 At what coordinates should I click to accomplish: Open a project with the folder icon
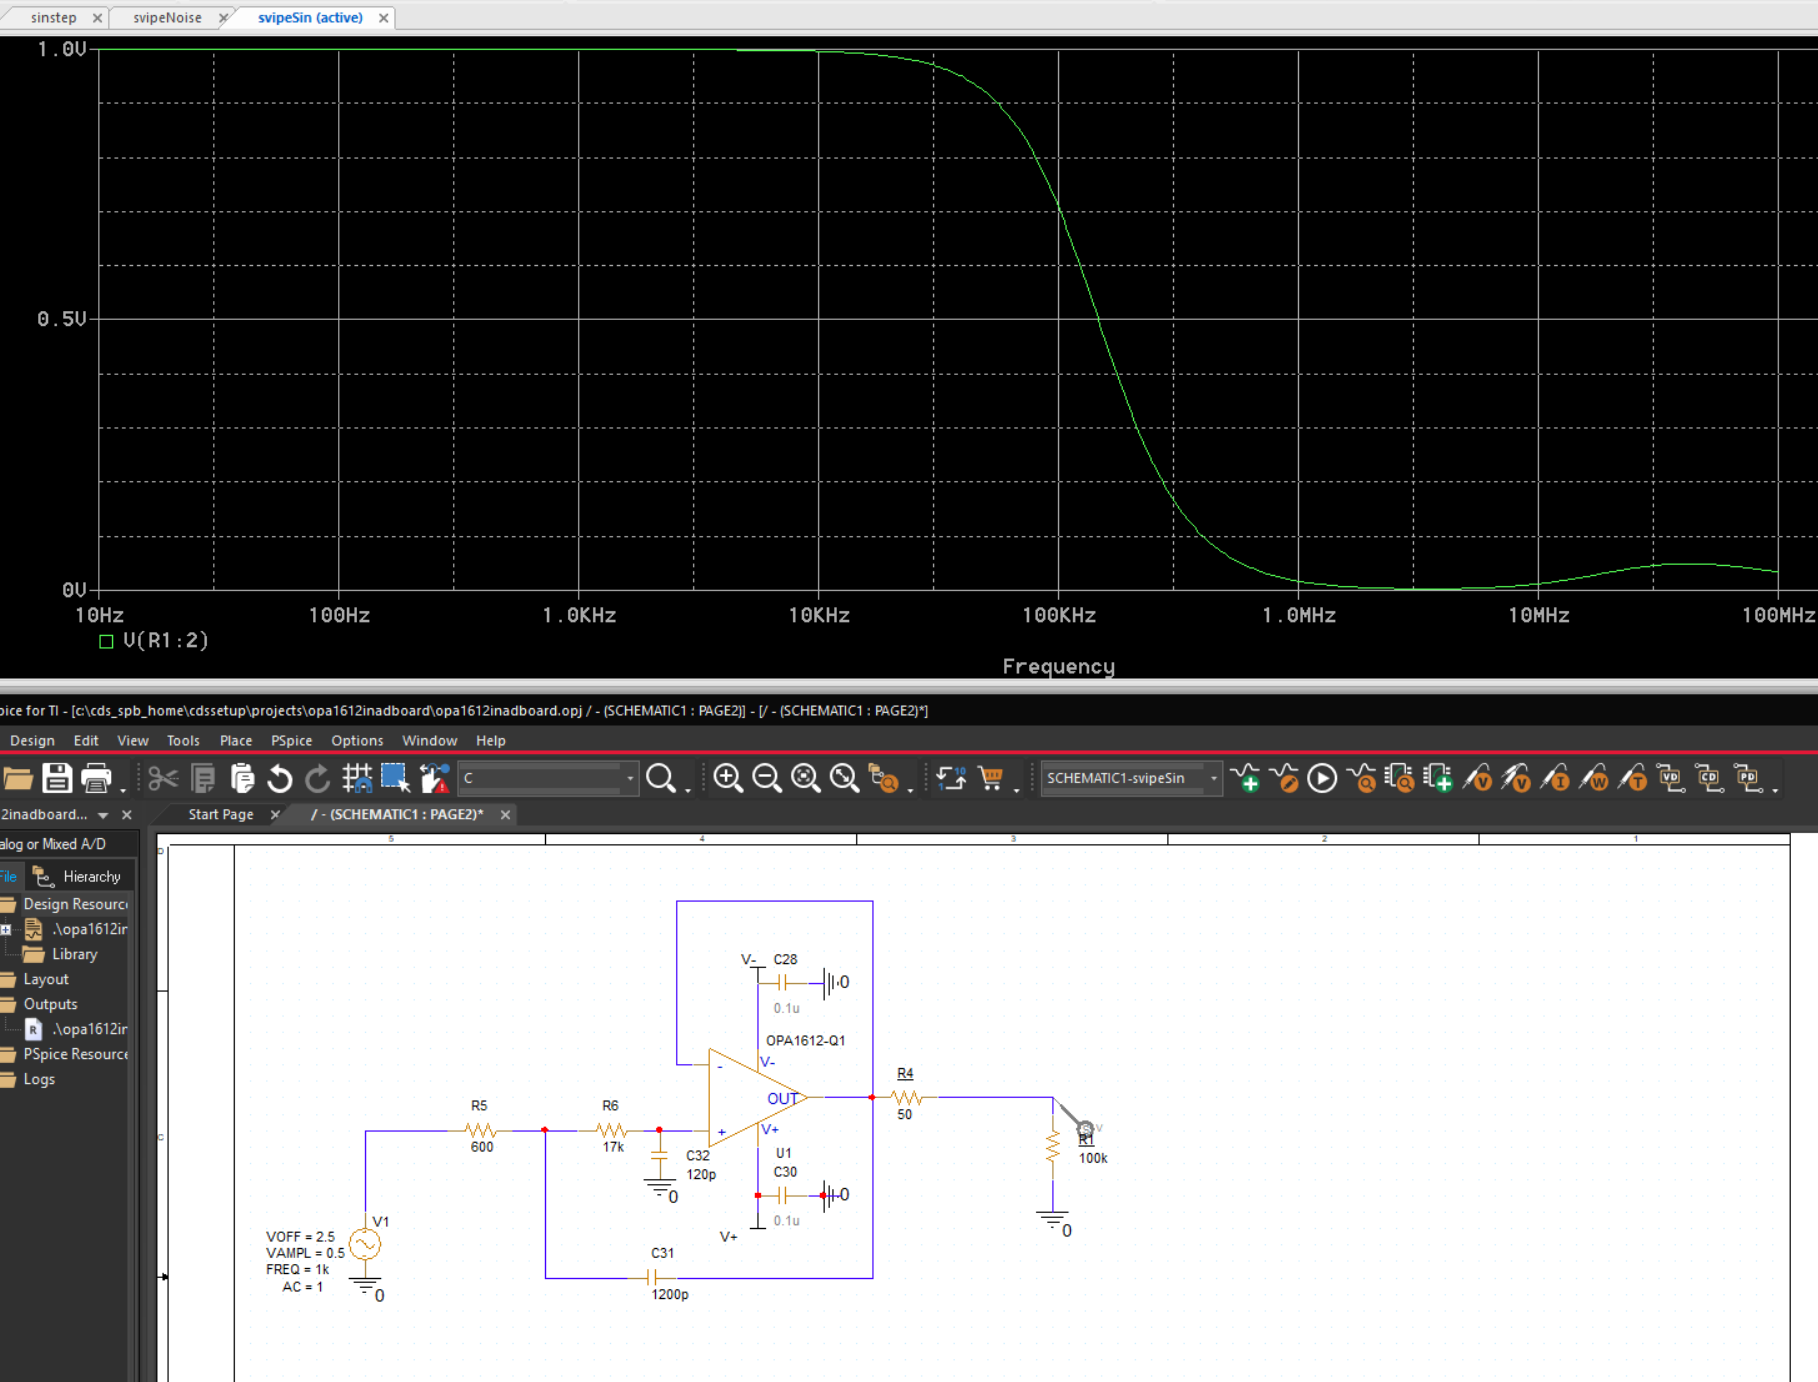[17, 778]
